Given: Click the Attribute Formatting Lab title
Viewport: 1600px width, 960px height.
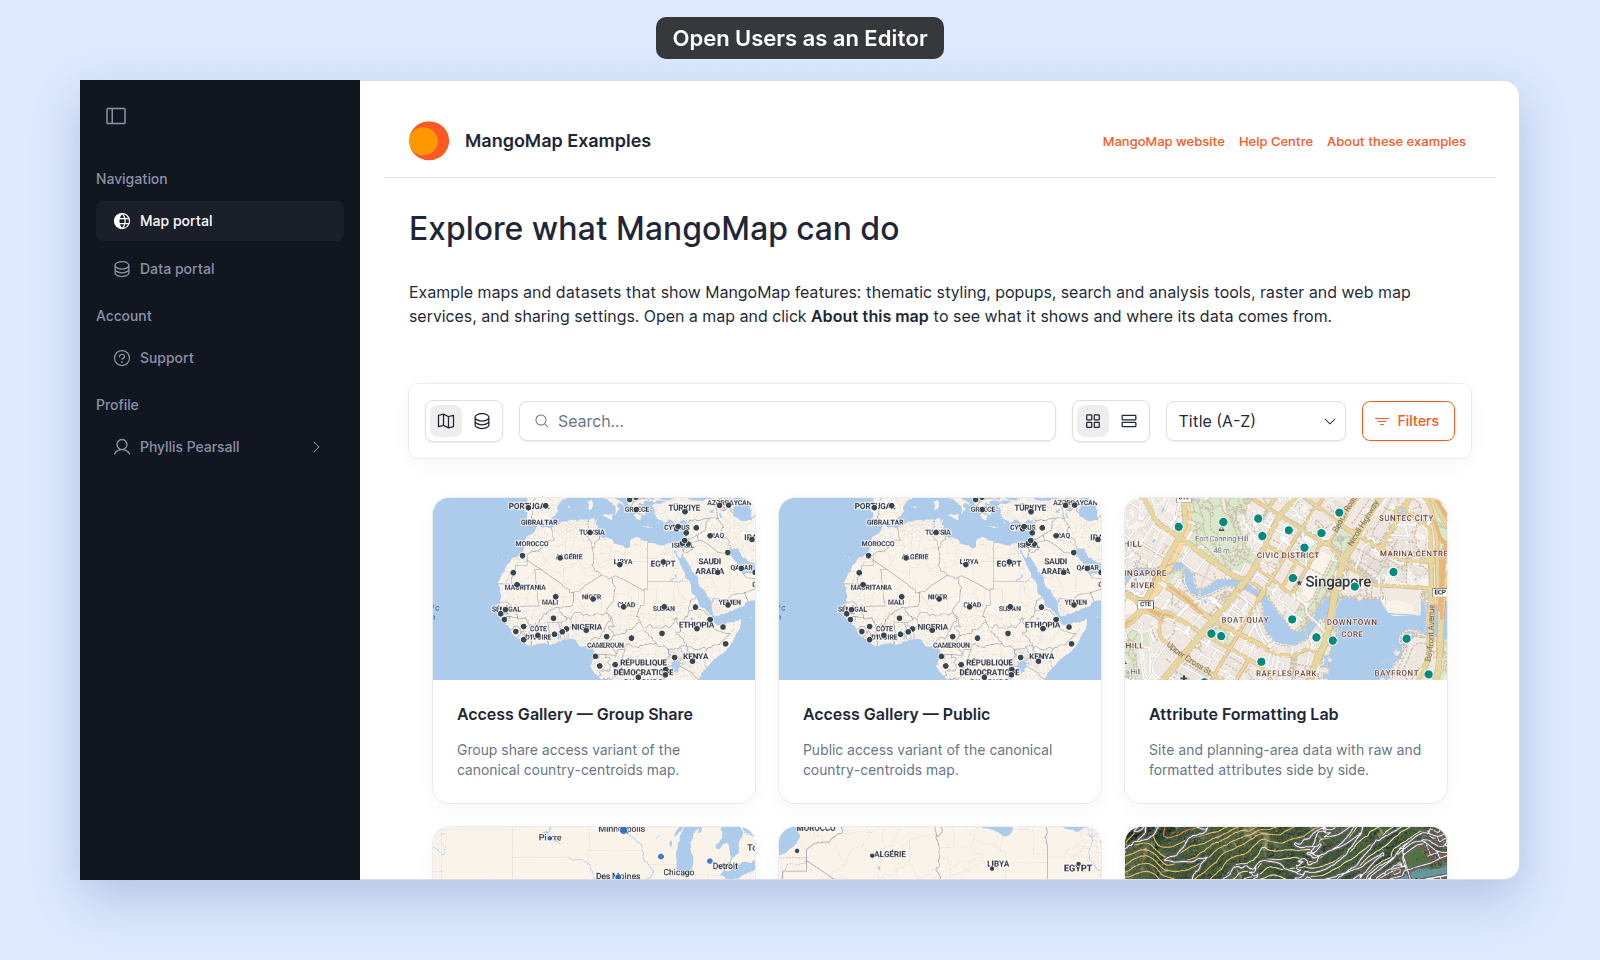Looking at the screenshot, I should coord(1243,714).
